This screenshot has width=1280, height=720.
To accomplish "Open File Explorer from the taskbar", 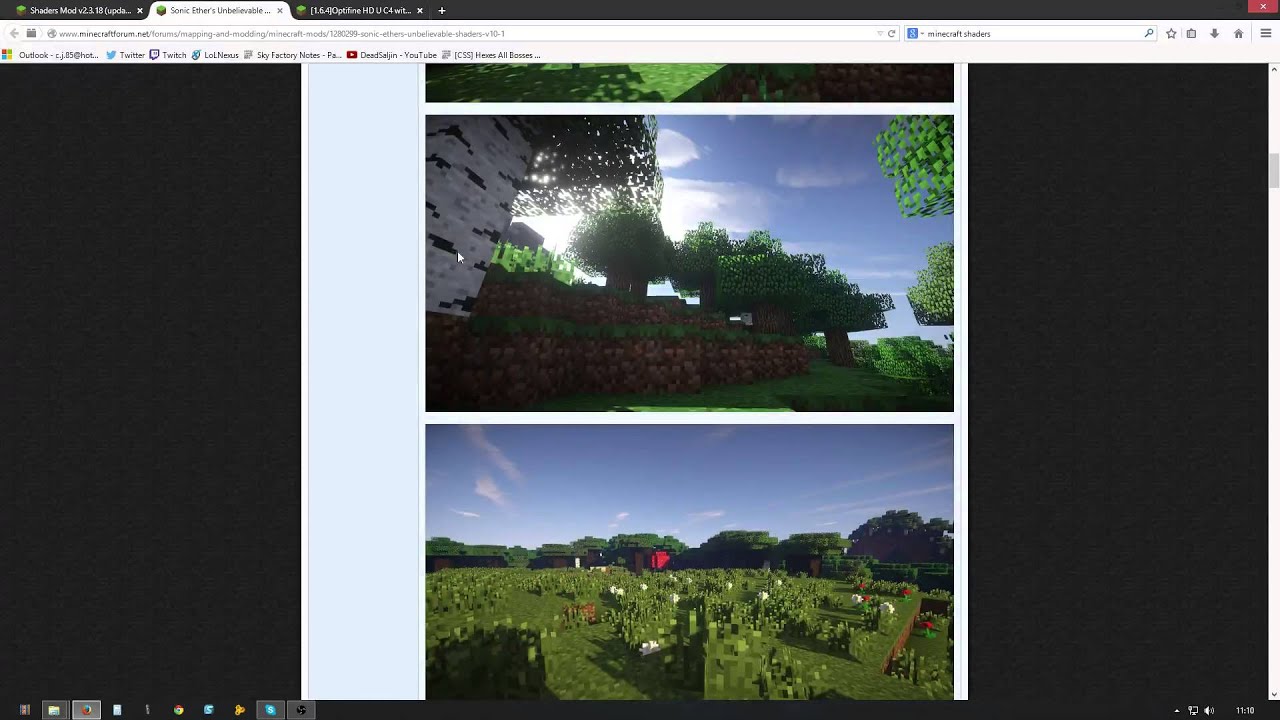I will point(54,710).
